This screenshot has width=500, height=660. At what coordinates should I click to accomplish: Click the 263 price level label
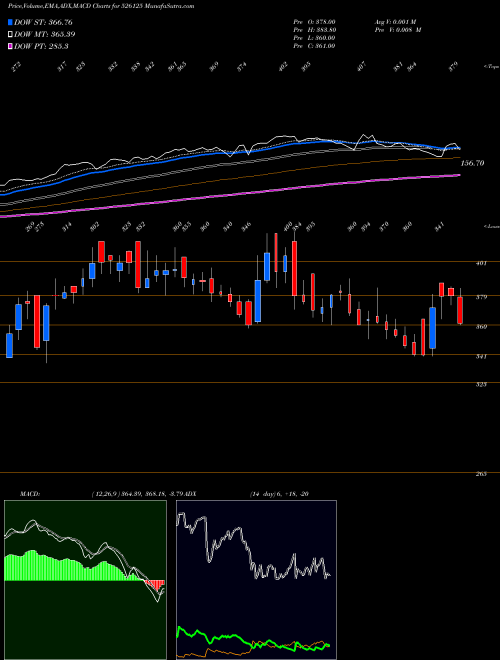coord(481,474)
